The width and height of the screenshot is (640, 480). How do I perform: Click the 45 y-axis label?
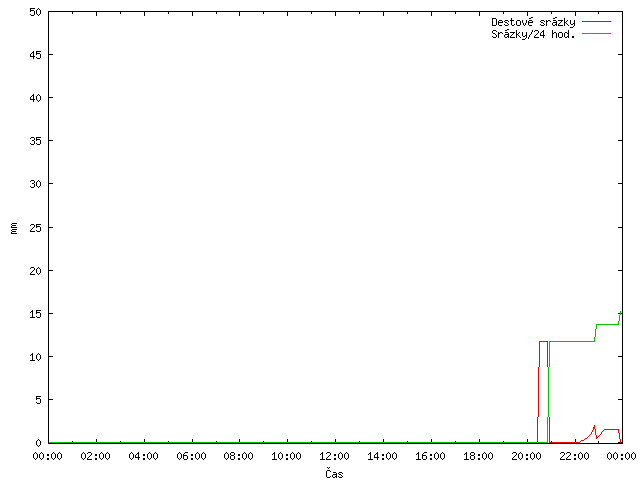(x=36, y=55)
